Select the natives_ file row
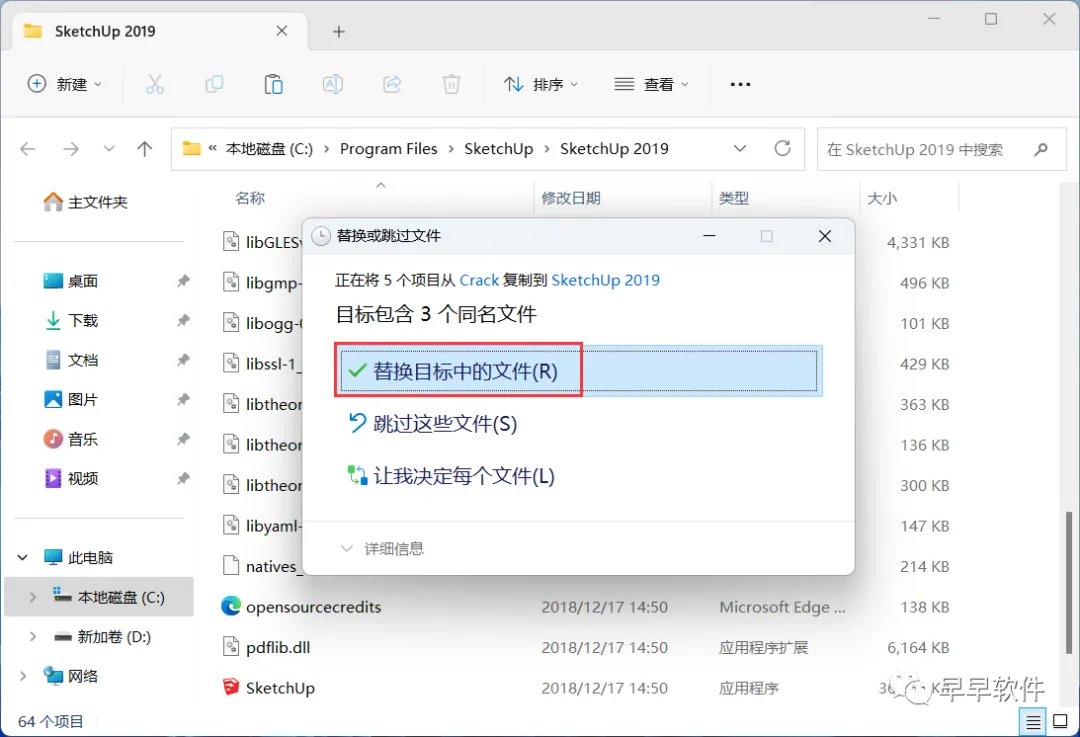1080x737 pixels. [262, 566]
